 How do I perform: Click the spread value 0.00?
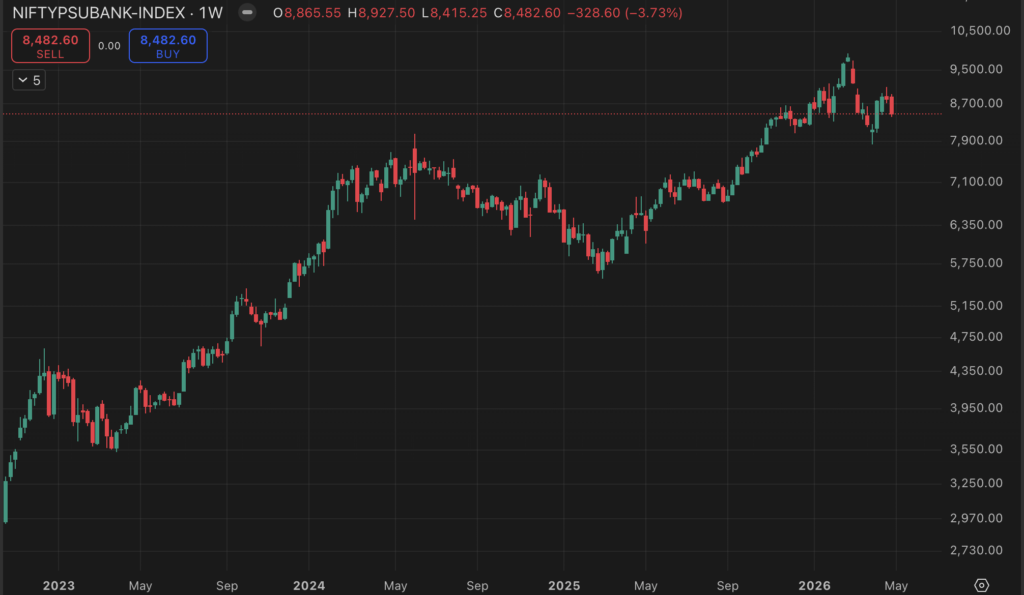click(x=109, y=46)
